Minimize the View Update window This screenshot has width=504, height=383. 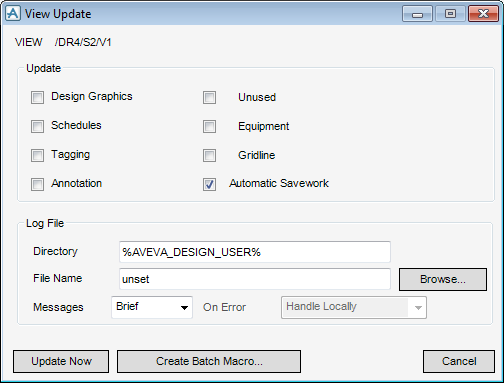click(417, 14)
